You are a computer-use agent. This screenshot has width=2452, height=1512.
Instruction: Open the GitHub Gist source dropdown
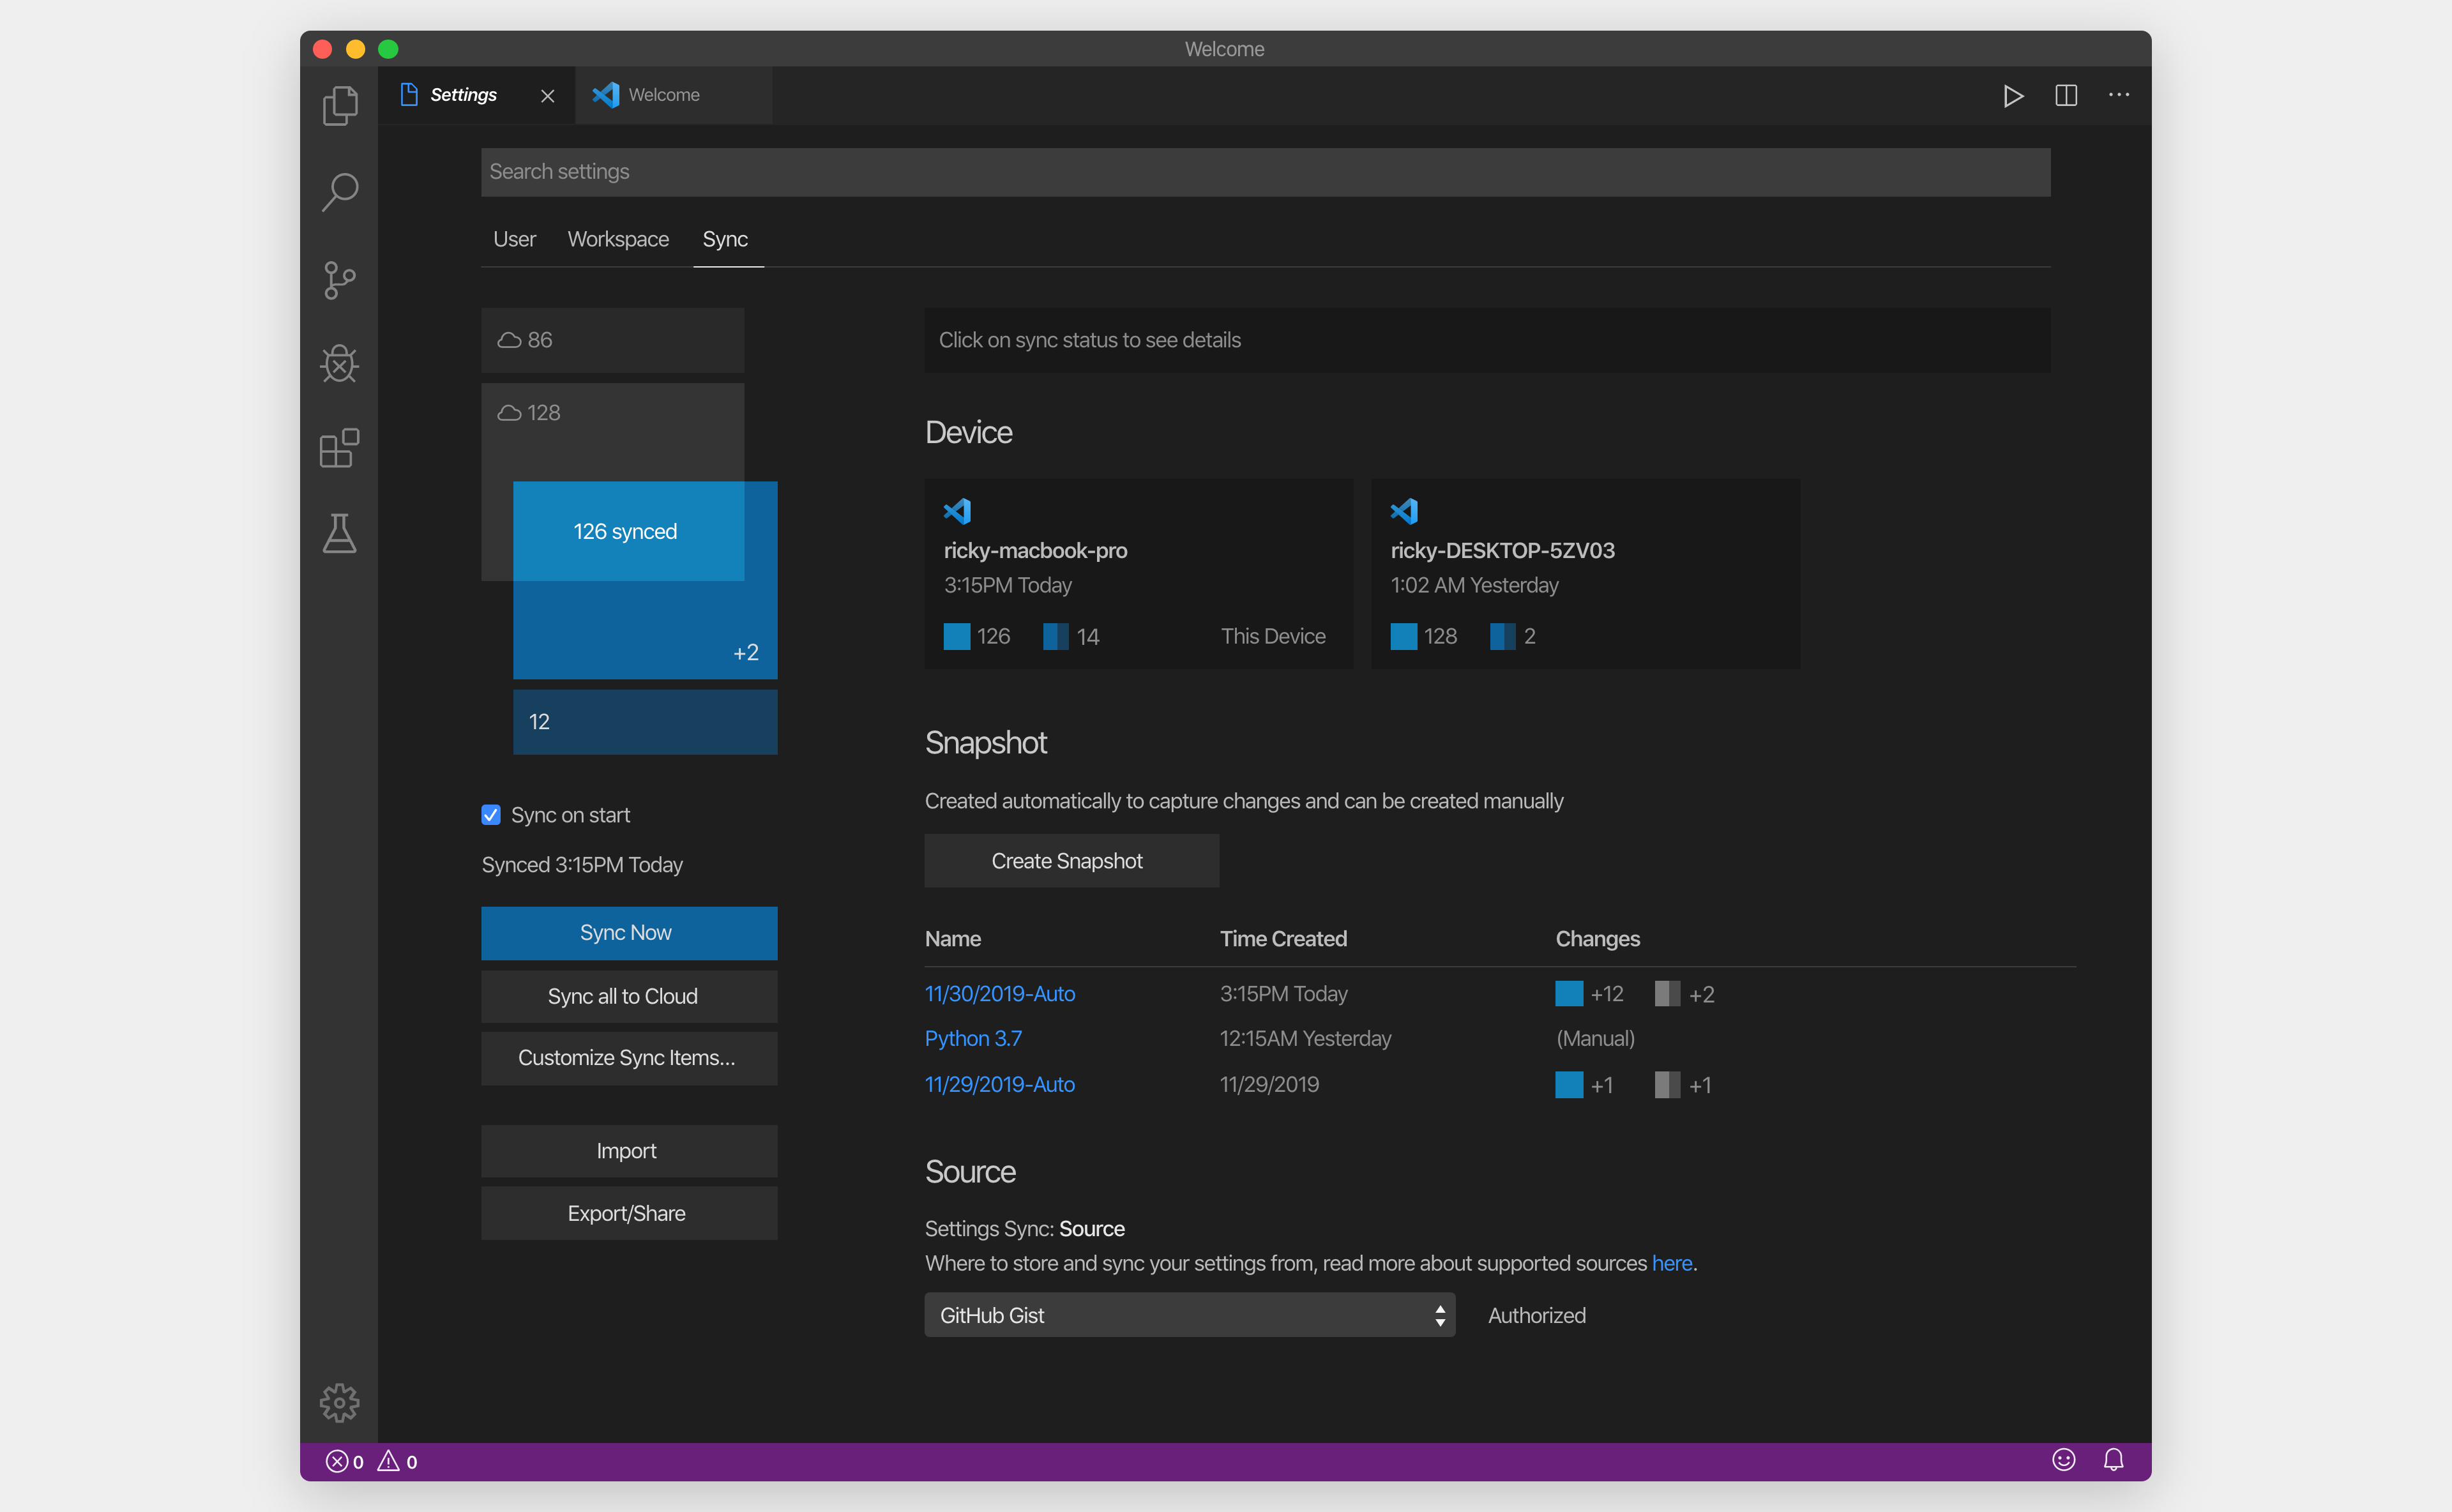[1189, 1315]
